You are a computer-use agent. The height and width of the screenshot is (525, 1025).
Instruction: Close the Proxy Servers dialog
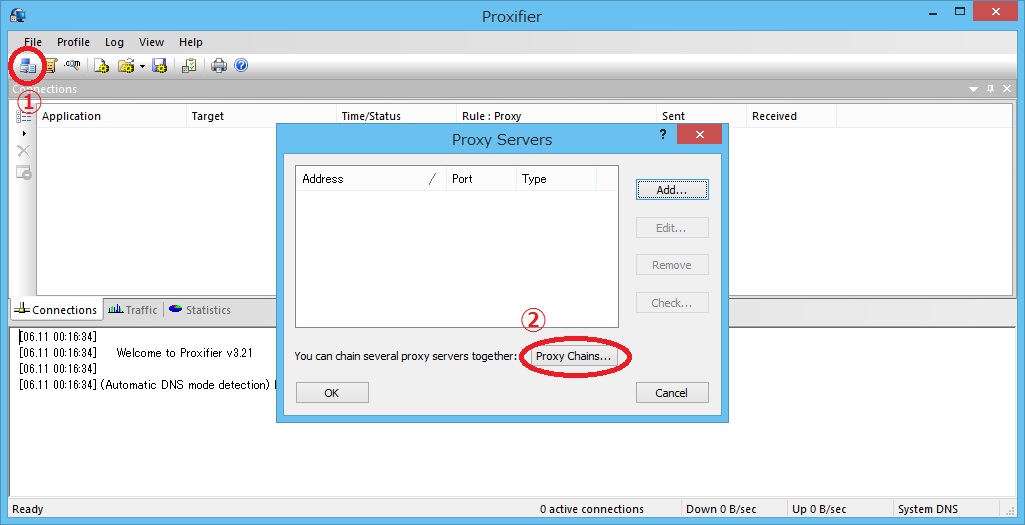(699, 135)
